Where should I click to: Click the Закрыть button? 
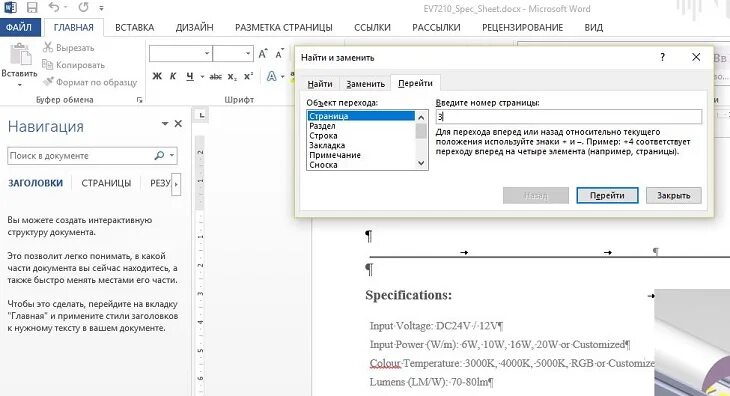pos(673,195)
